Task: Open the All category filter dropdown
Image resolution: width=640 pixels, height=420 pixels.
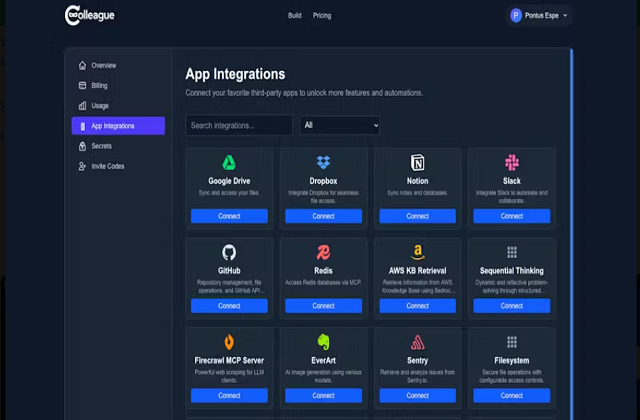Action: coord(340,125)
